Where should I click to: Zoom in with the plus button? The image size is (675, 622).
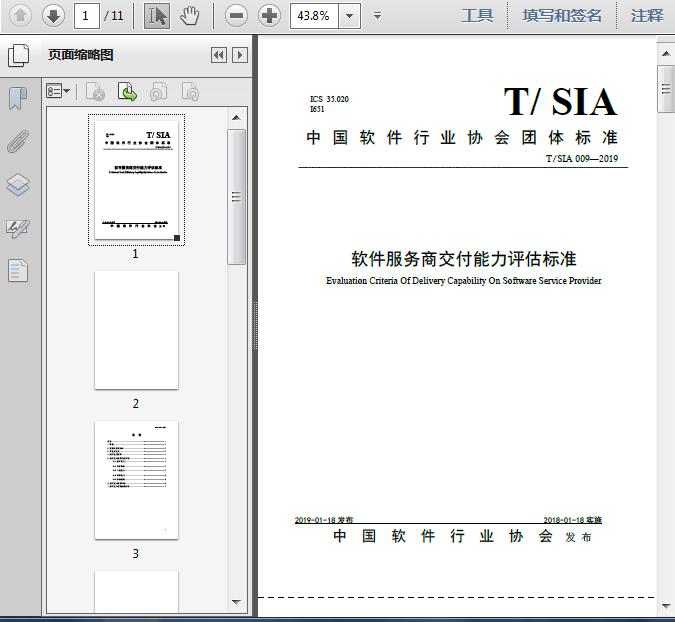(x=269, y=16)
